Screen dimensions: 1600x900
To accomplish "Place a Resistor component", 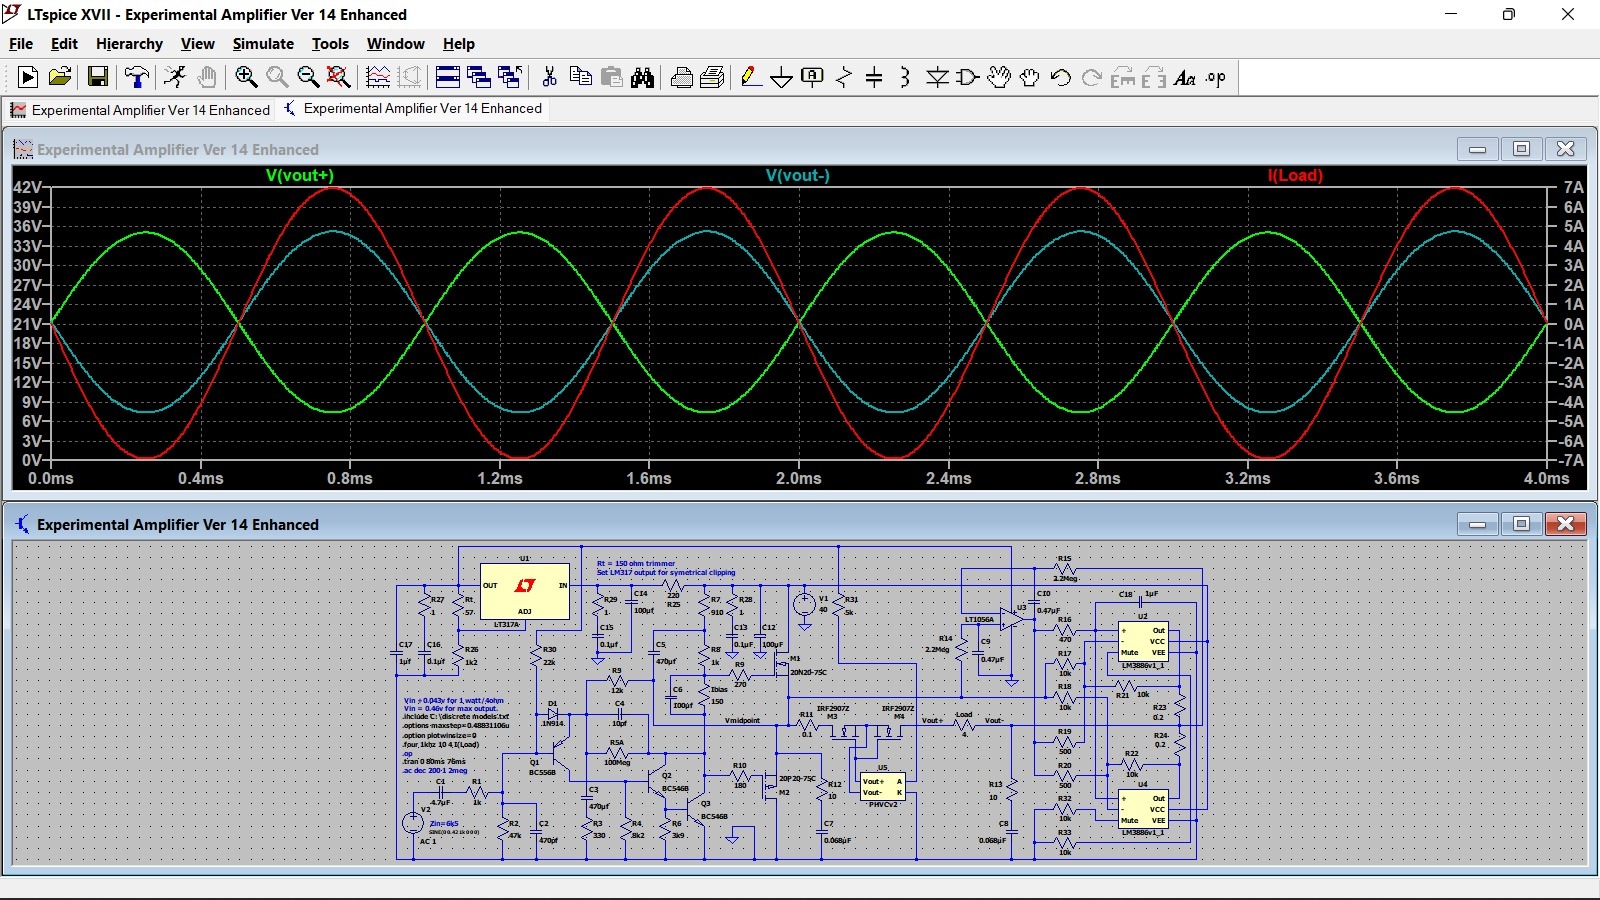I will click(844, 77).
